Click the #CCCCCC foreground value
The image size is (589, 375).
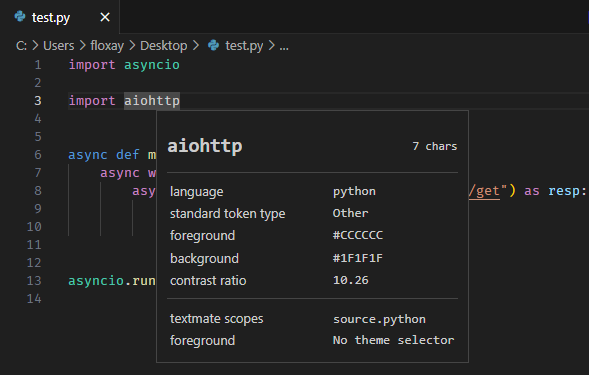358,235
